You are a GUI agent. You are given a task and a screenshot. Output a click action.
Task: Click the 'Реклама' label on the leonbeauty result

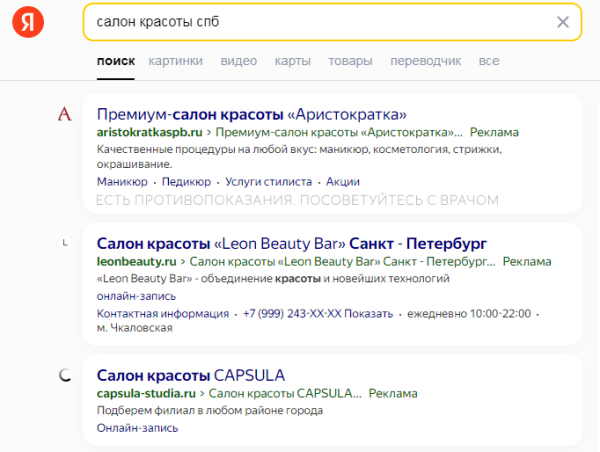point(527,261)
